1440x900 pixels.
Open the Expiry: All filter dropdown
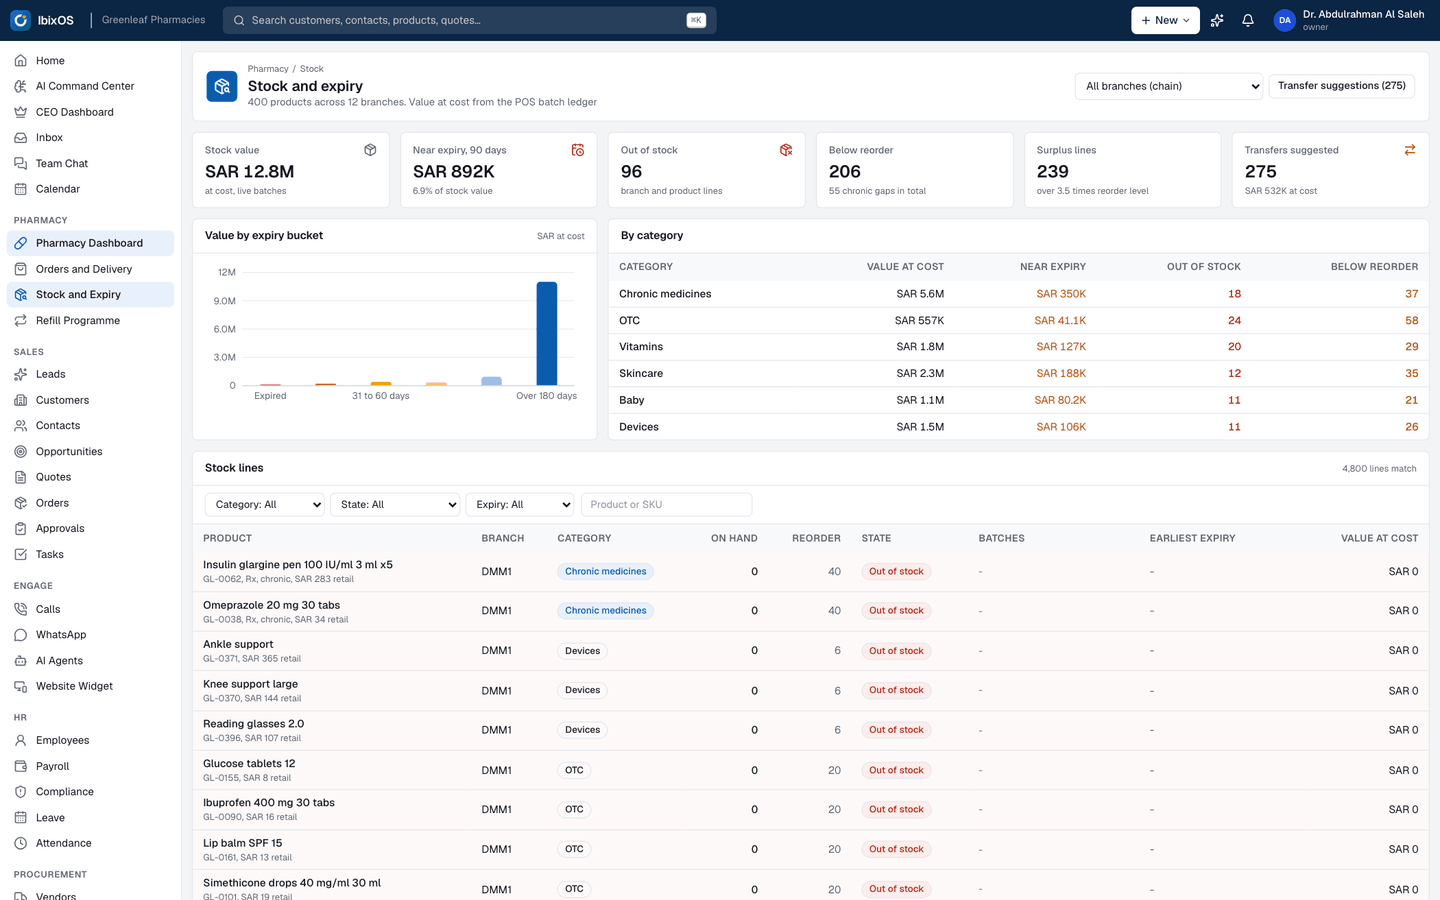tap(520, 505)
